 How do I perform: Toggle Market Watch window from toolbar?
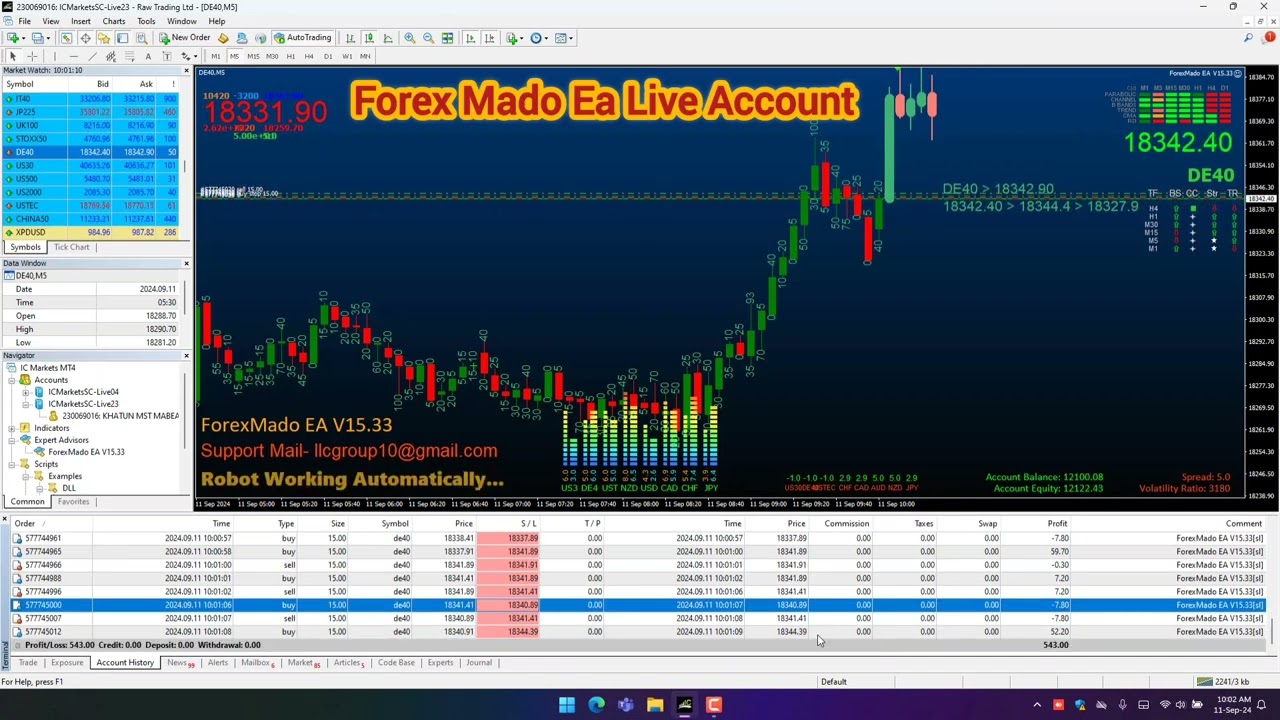(x=66, y=38)
